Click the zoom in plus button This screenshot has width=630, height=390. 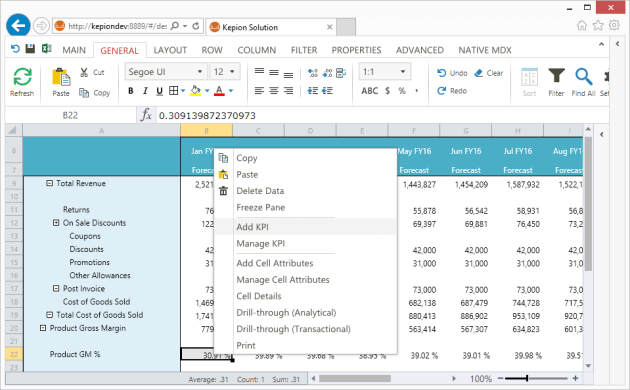[575, 378]
